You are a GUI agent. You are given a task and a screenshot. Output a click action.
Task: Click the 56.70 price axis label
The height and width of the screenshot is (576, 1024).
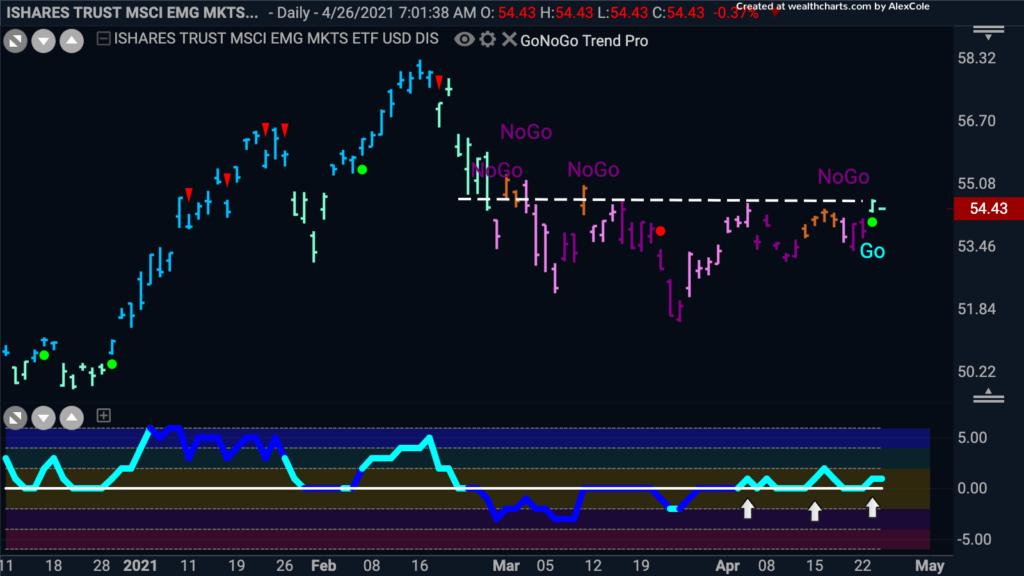click(976, 121)
